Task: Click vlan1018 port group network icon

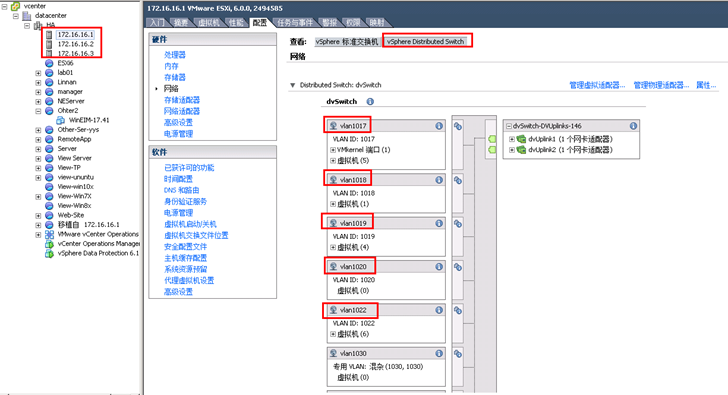Action: point(333,180)
